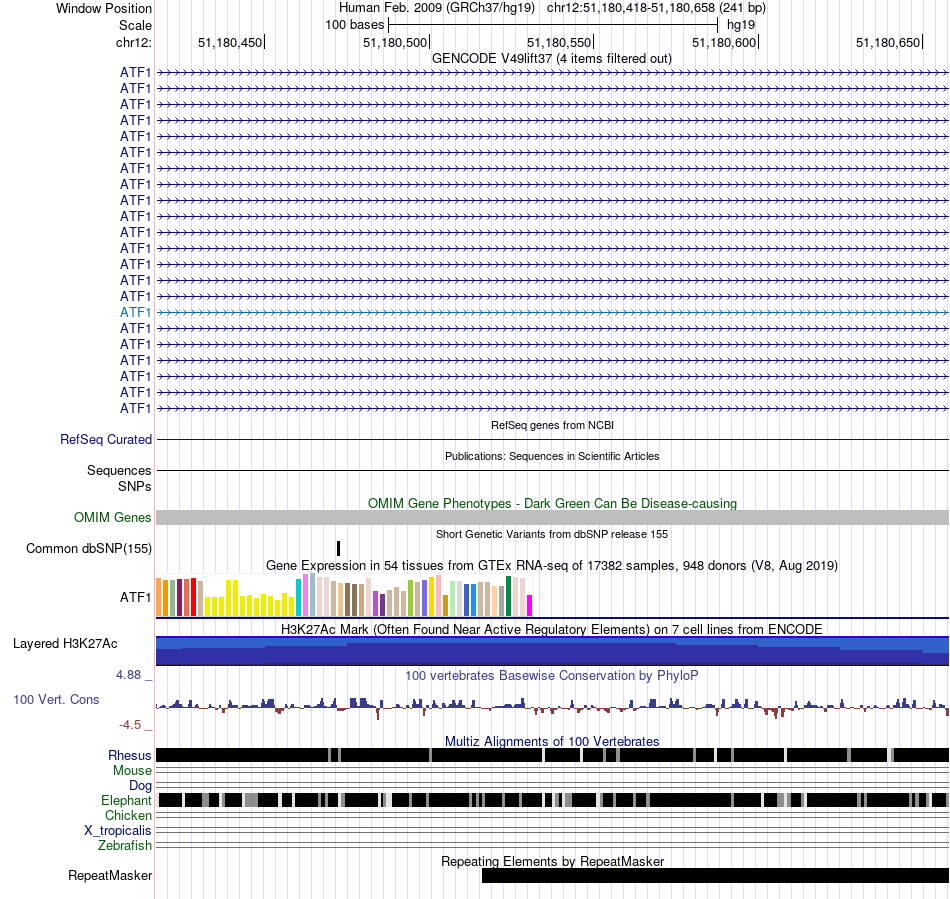This screenshot has height=899, width=950.
Task: Click the 'Sequences SNPs' publications label
Action: 119,478
